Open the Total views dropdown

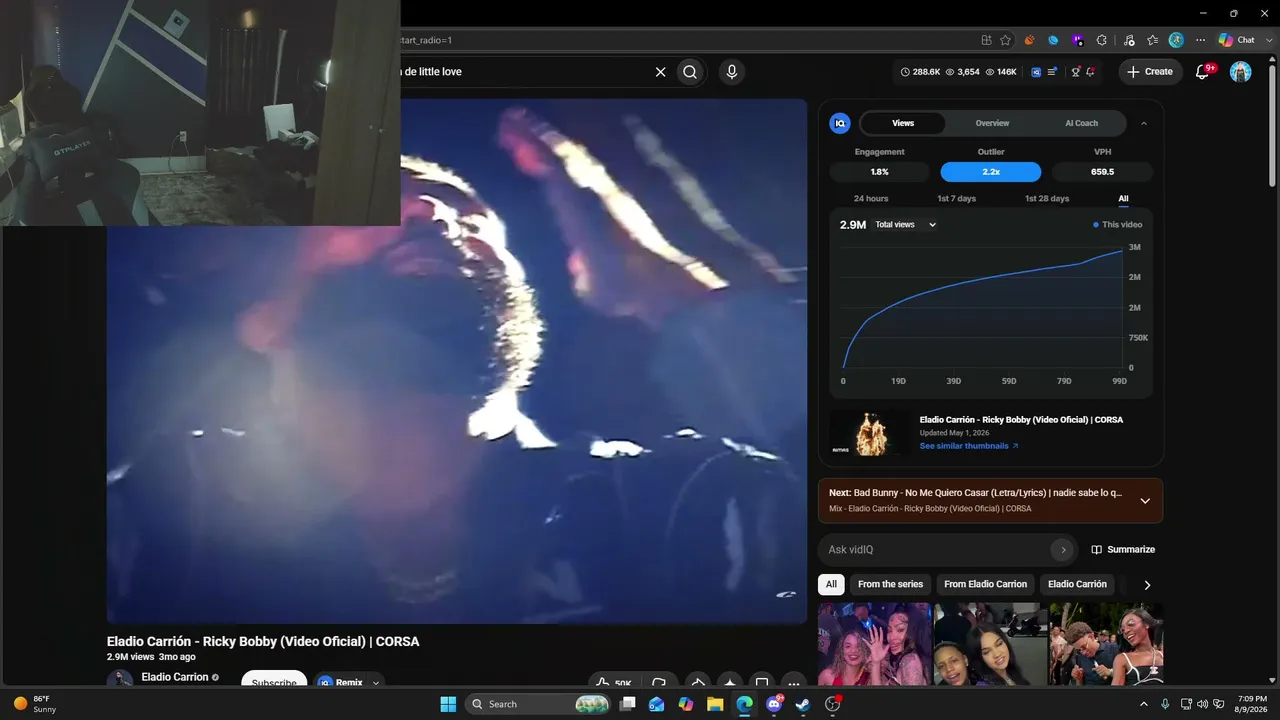click(906, 225)
